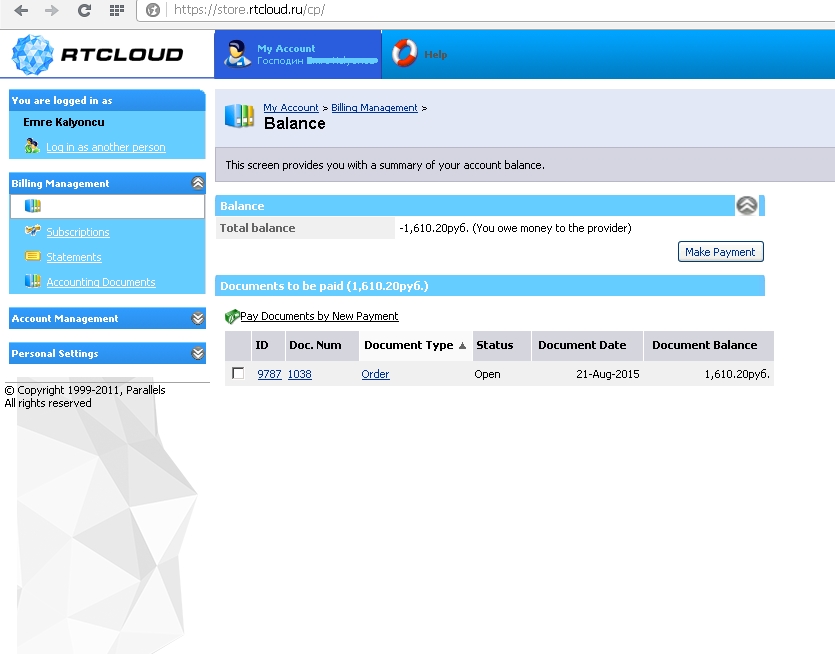Click the green payment icon beside Pay Documents
Screen dimensions: 835x654
[x=232, y=316]
